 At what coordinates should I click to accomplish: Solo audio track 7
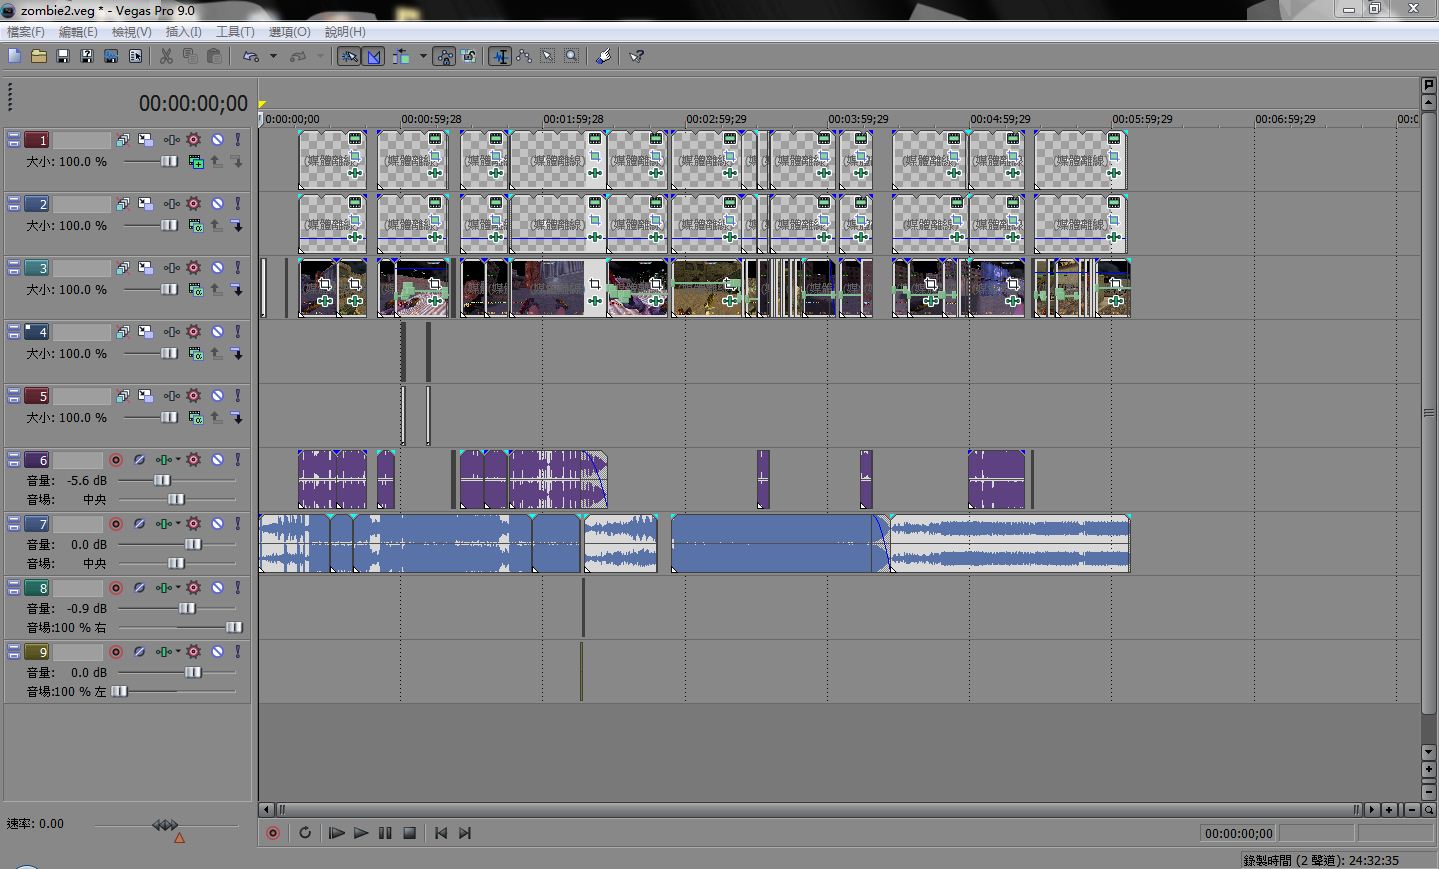tap(238, 524)
